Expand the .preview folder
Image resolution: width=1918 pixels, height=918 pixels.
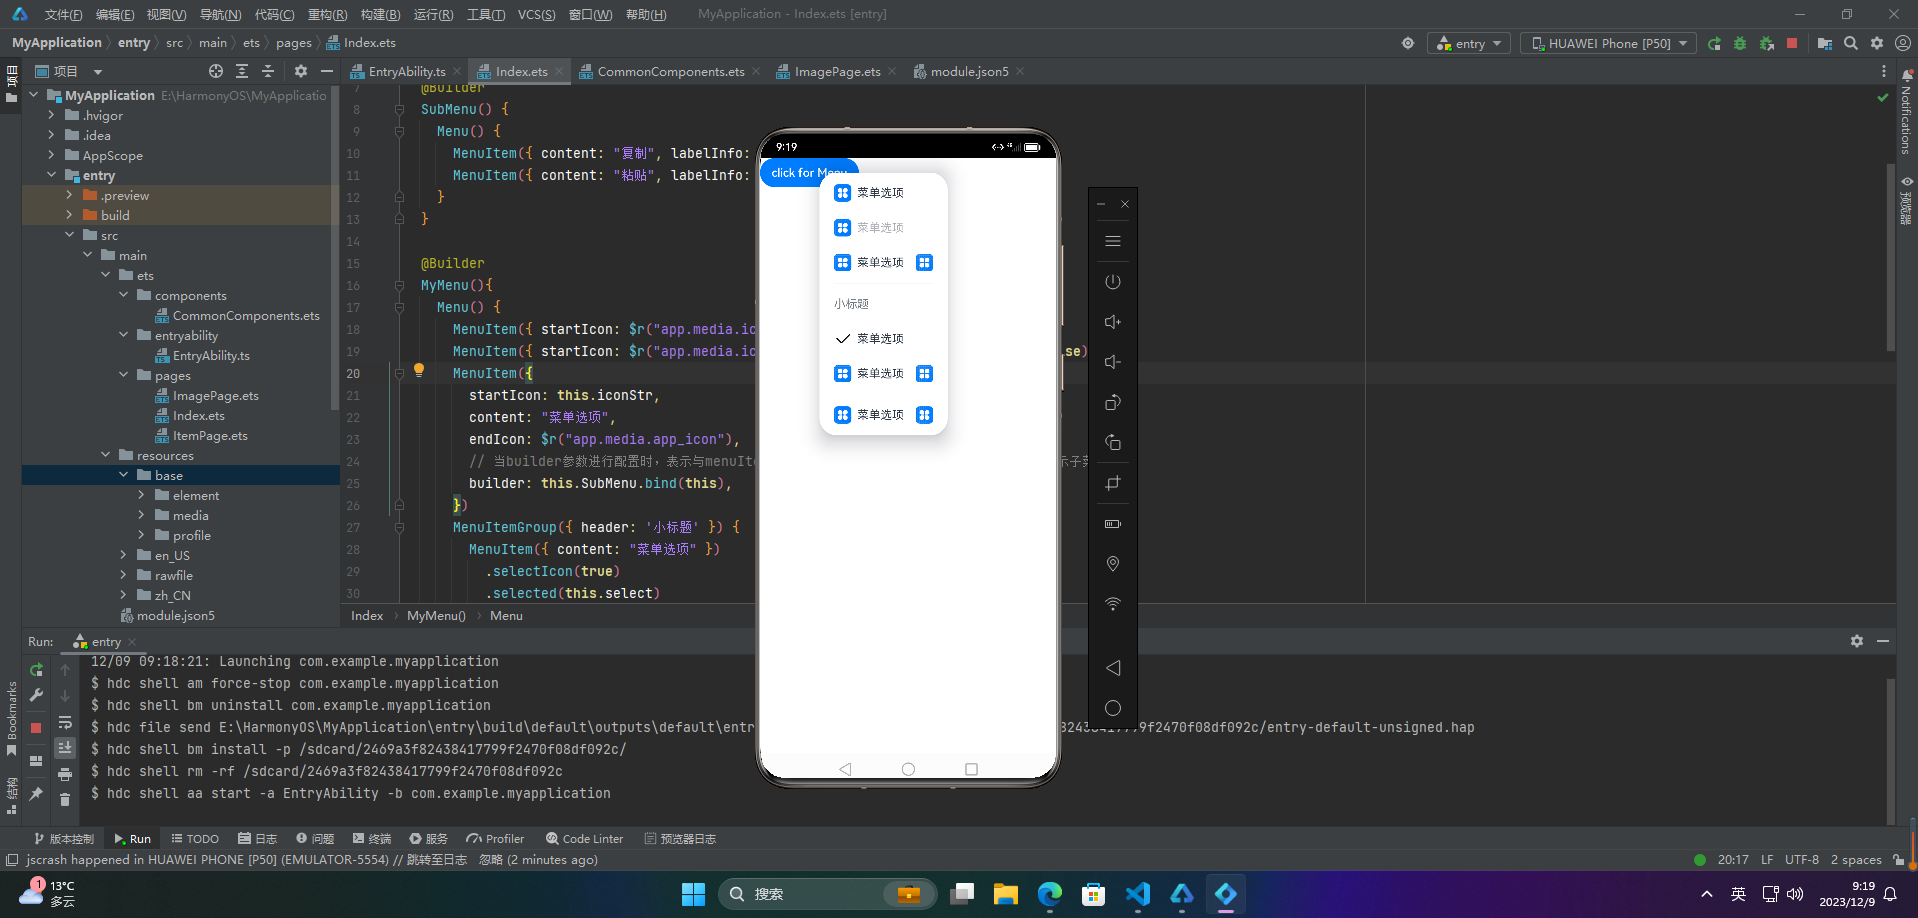click(69, 195)
